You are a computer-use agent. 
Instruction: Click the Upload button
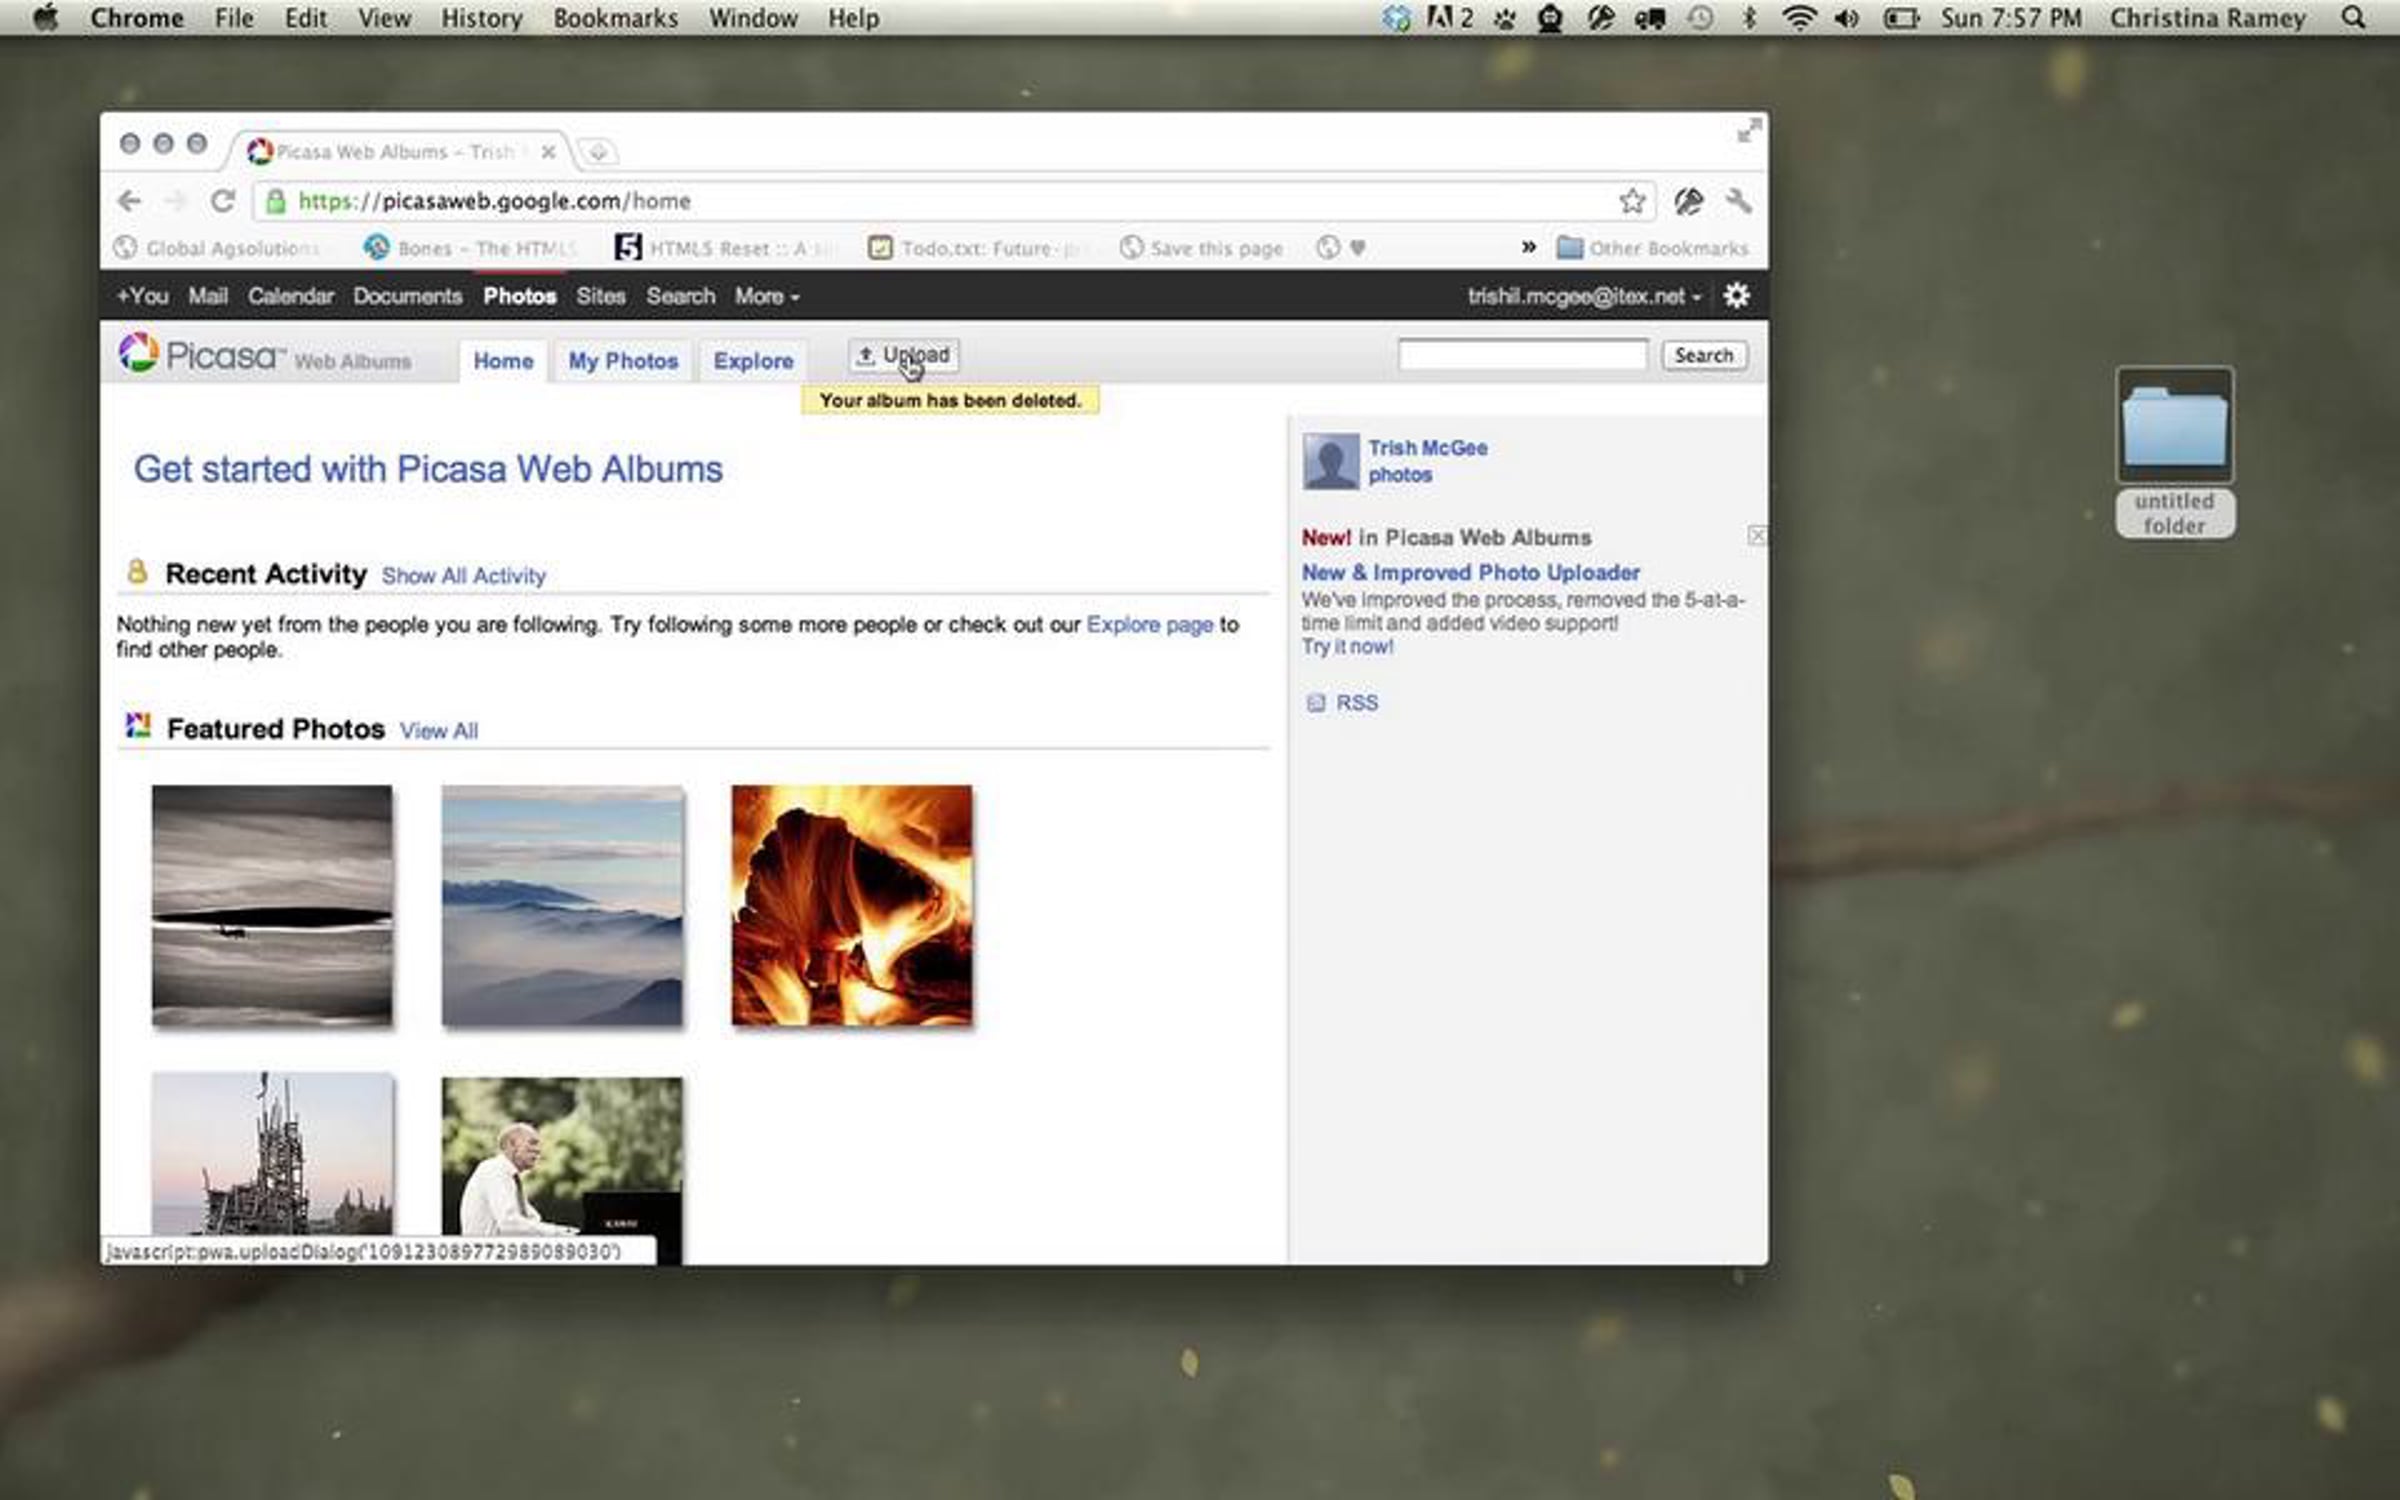point(903,355)
